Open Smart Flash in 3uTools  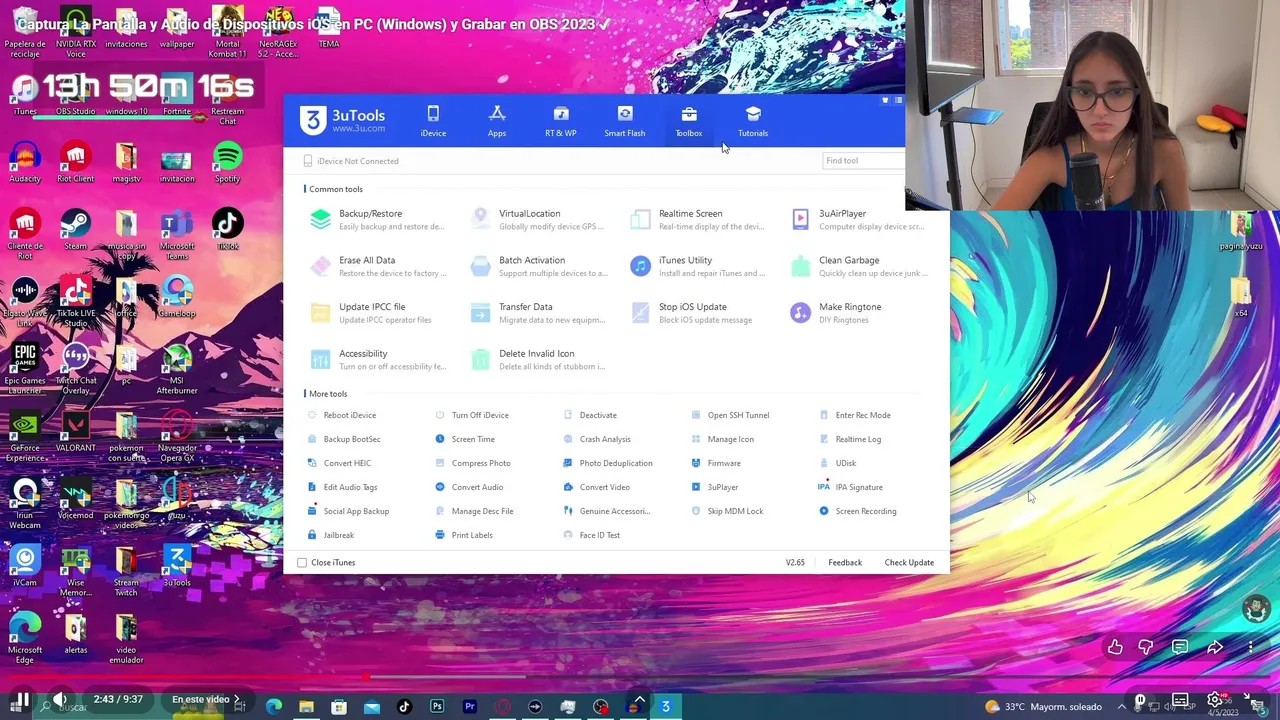625,121
